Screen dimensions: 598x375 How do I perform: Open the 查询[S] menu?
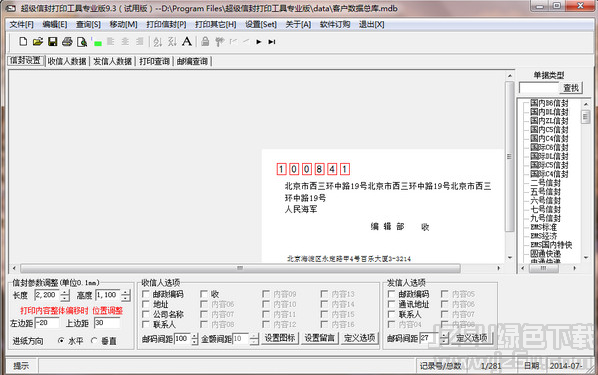[x=88, y=24]
